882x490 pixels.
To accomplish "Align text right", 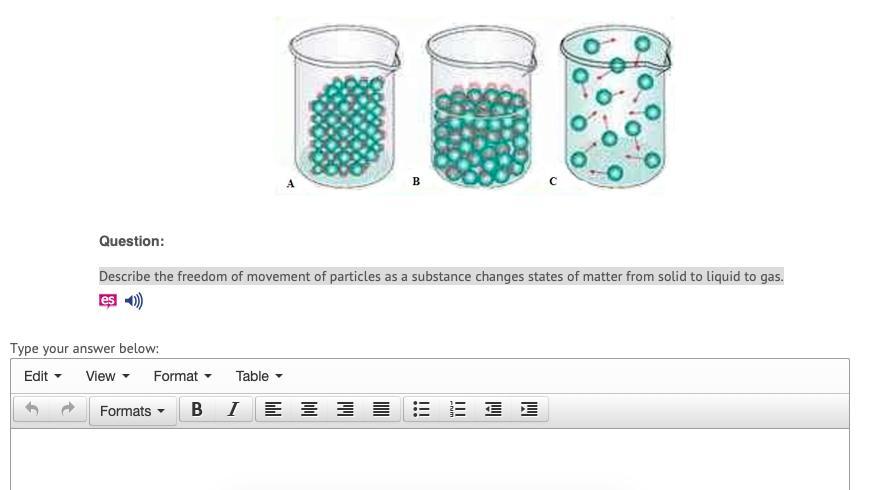I will tap(345, 410).
